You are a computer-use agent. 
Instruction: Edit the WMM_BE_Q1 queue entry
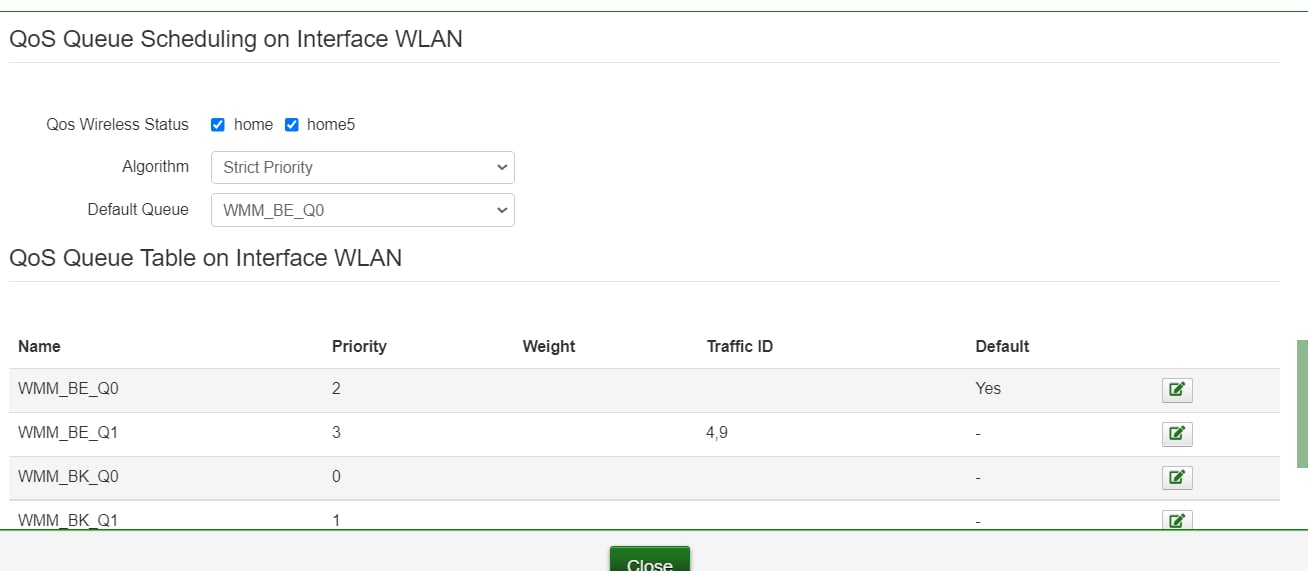(x=1177, y=434)
